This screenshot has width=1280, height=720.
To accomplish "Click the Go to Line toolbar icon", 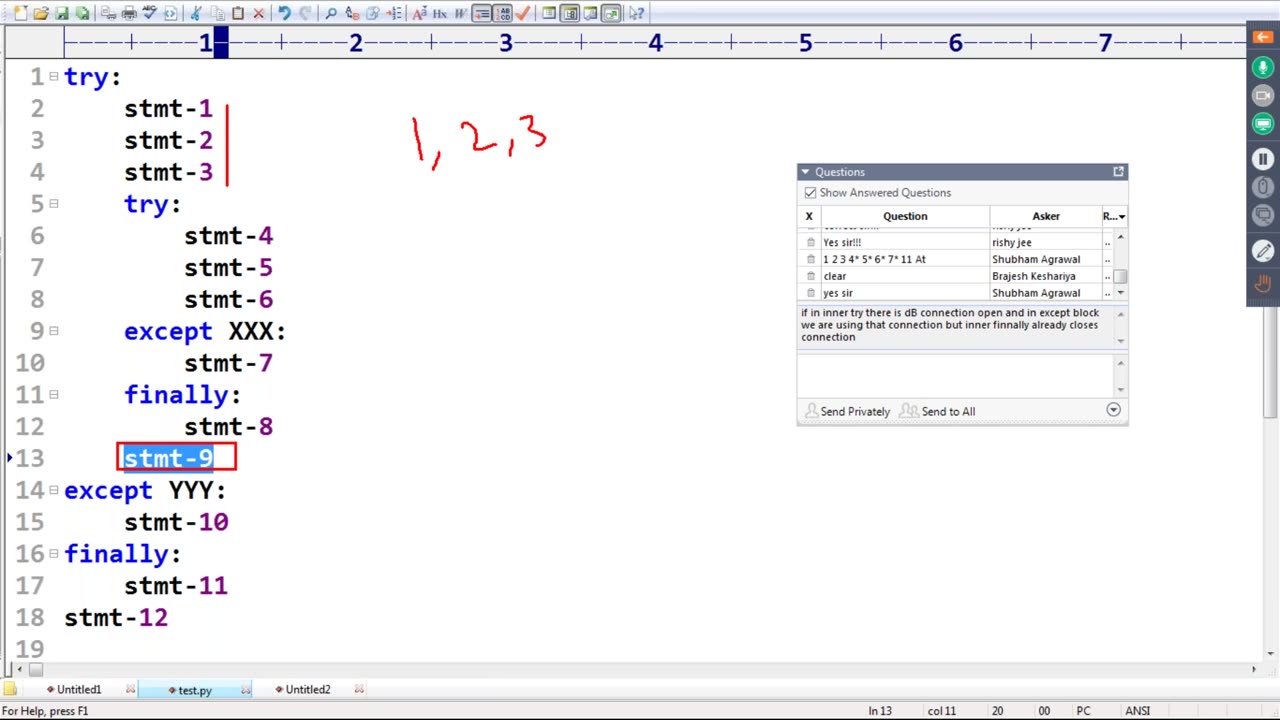I will tap(394, 13).
